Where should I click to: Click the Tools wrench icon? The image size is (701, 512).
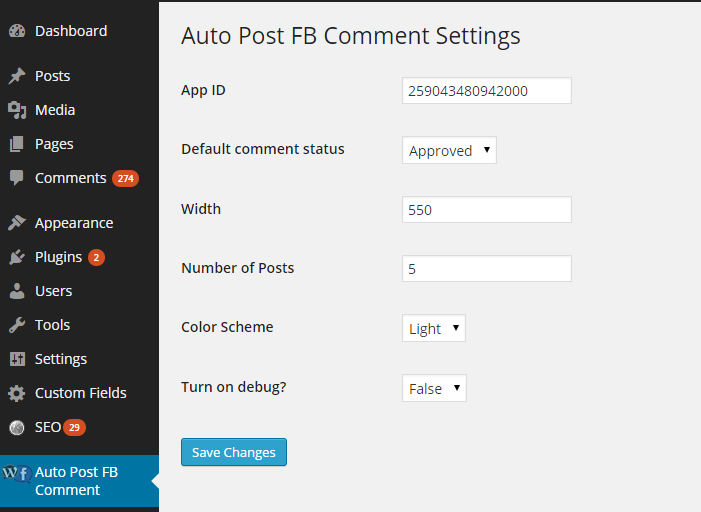tap(17, 325)
